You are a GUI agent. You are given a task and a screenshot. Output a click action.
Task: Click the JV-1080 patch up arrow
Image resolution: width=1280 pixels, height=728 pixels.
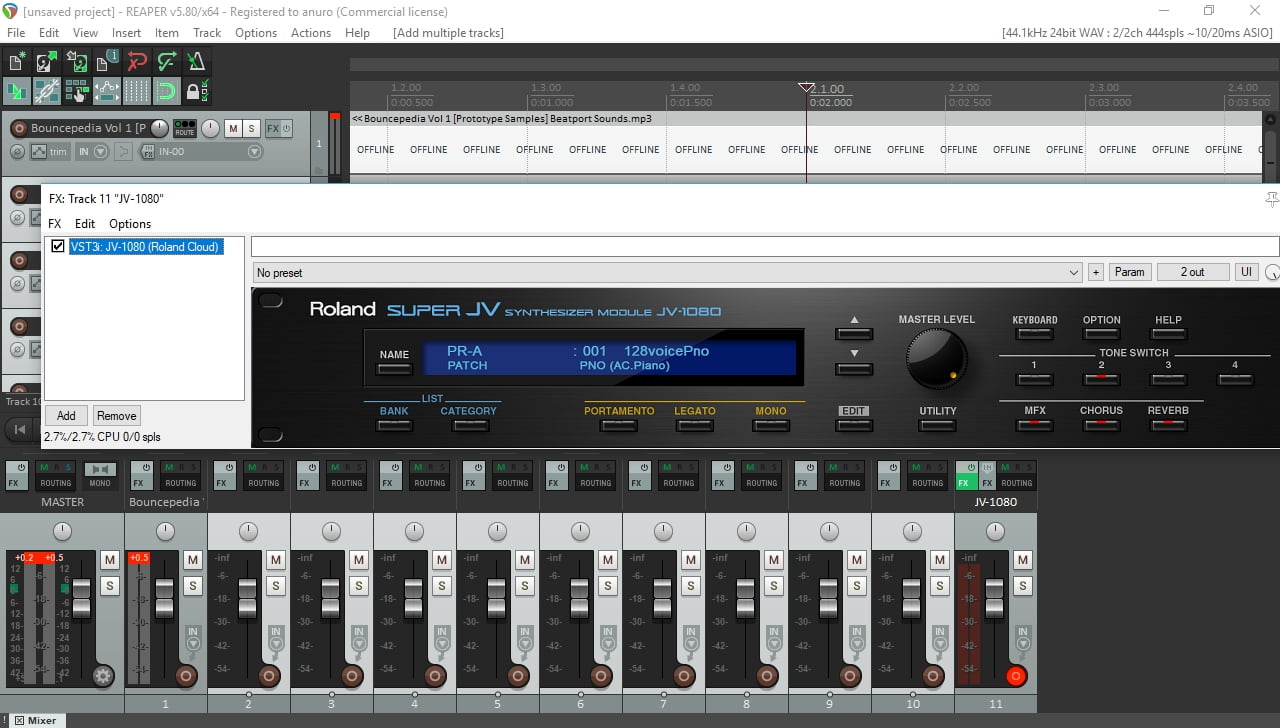(x=854, y=333)
